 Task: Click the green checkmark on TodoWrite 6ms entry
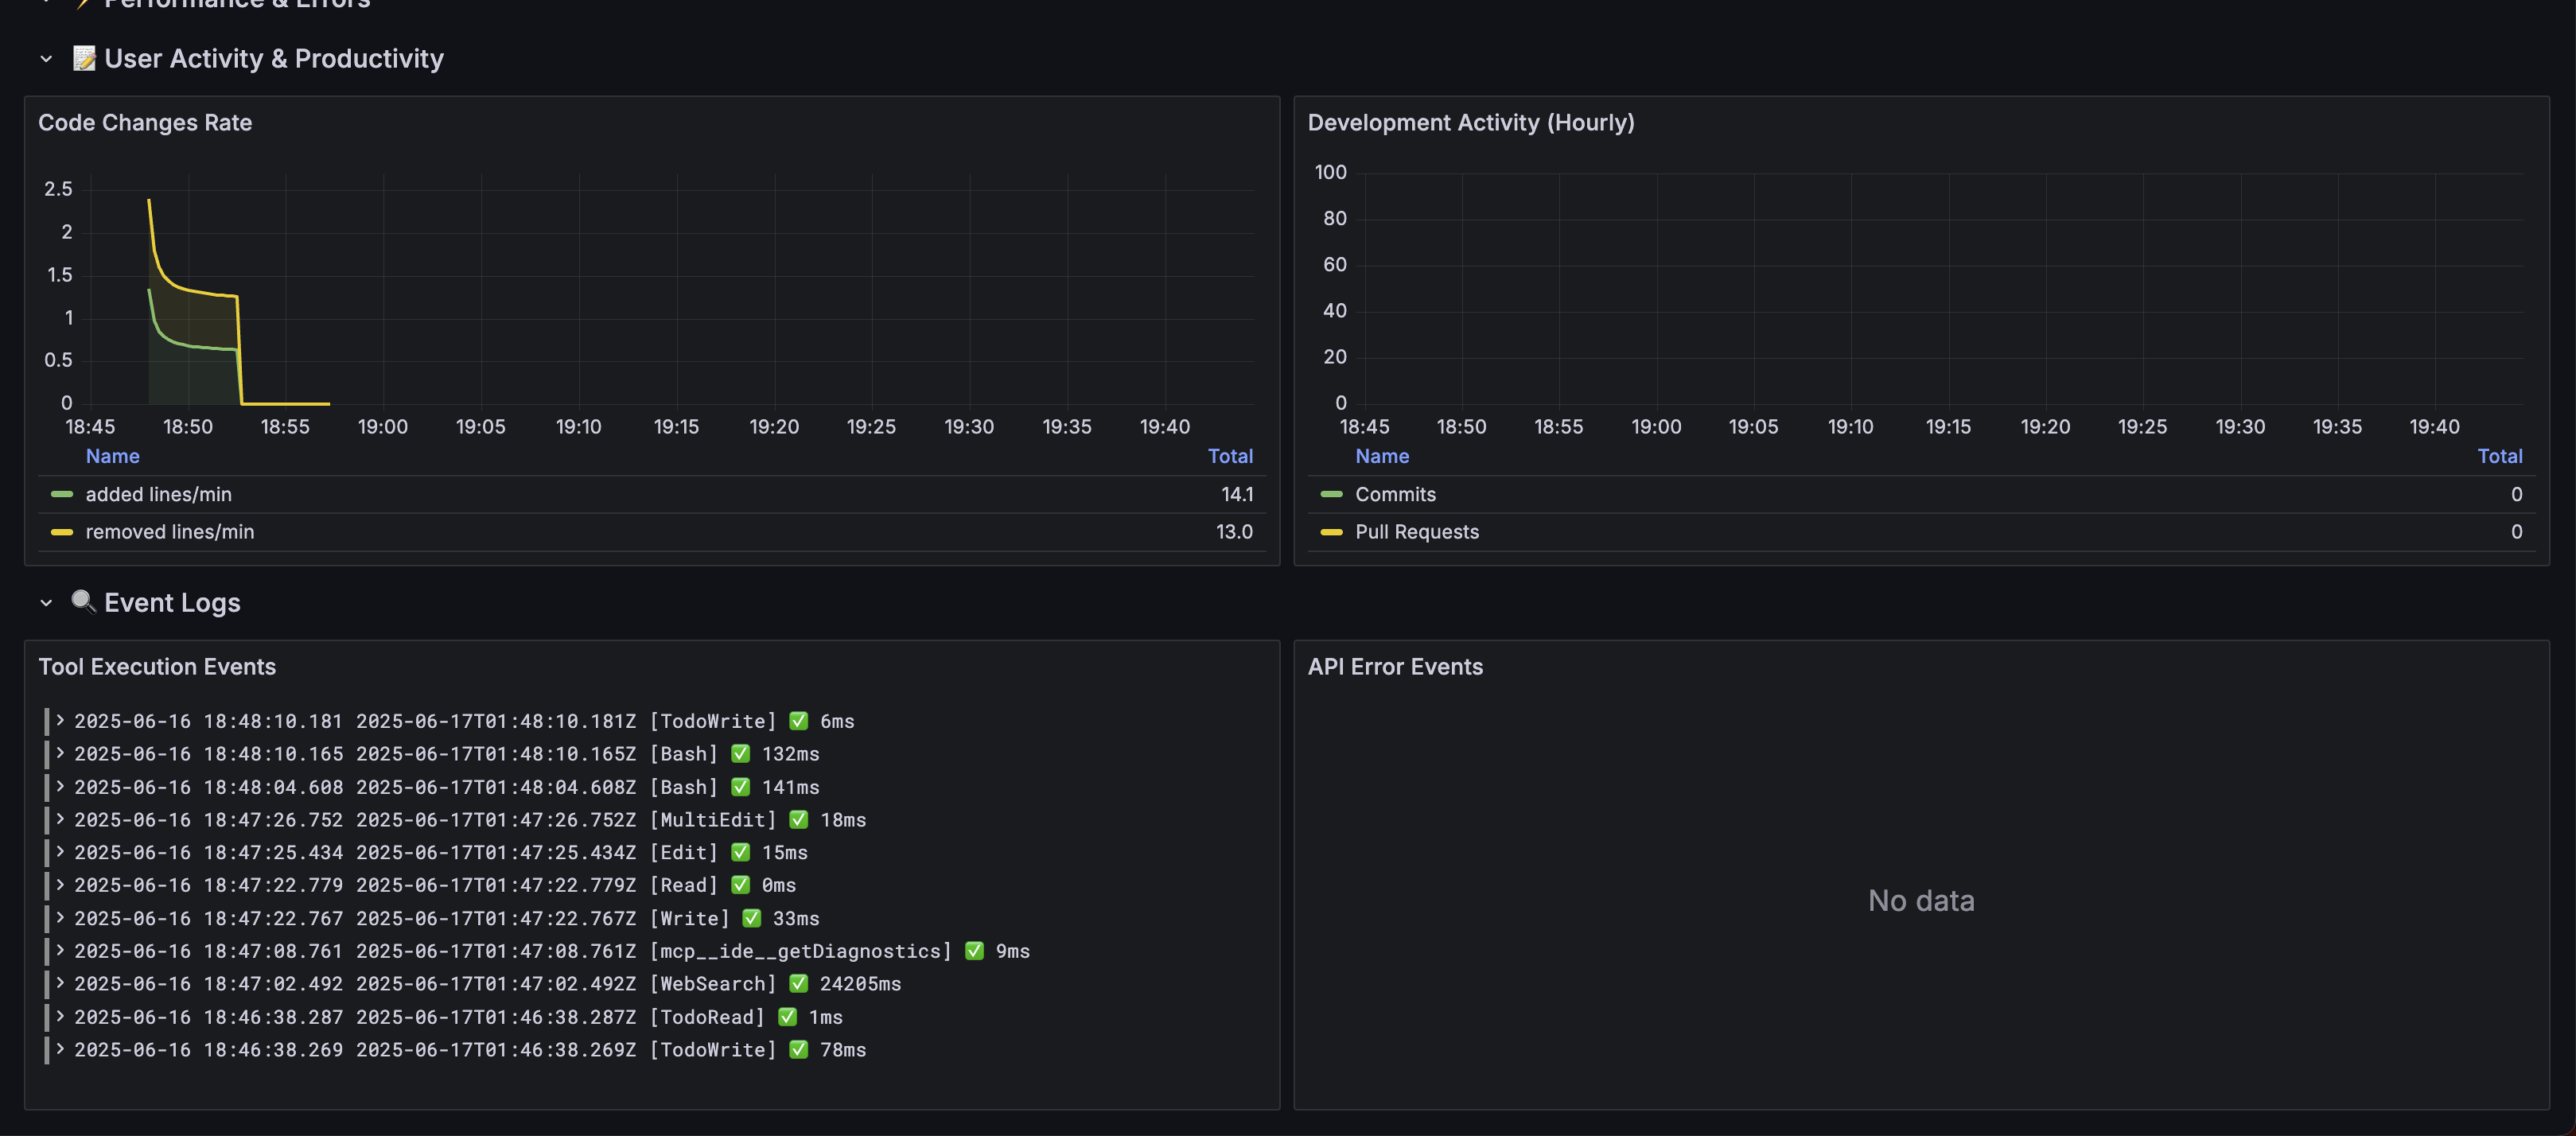point(798,721)
